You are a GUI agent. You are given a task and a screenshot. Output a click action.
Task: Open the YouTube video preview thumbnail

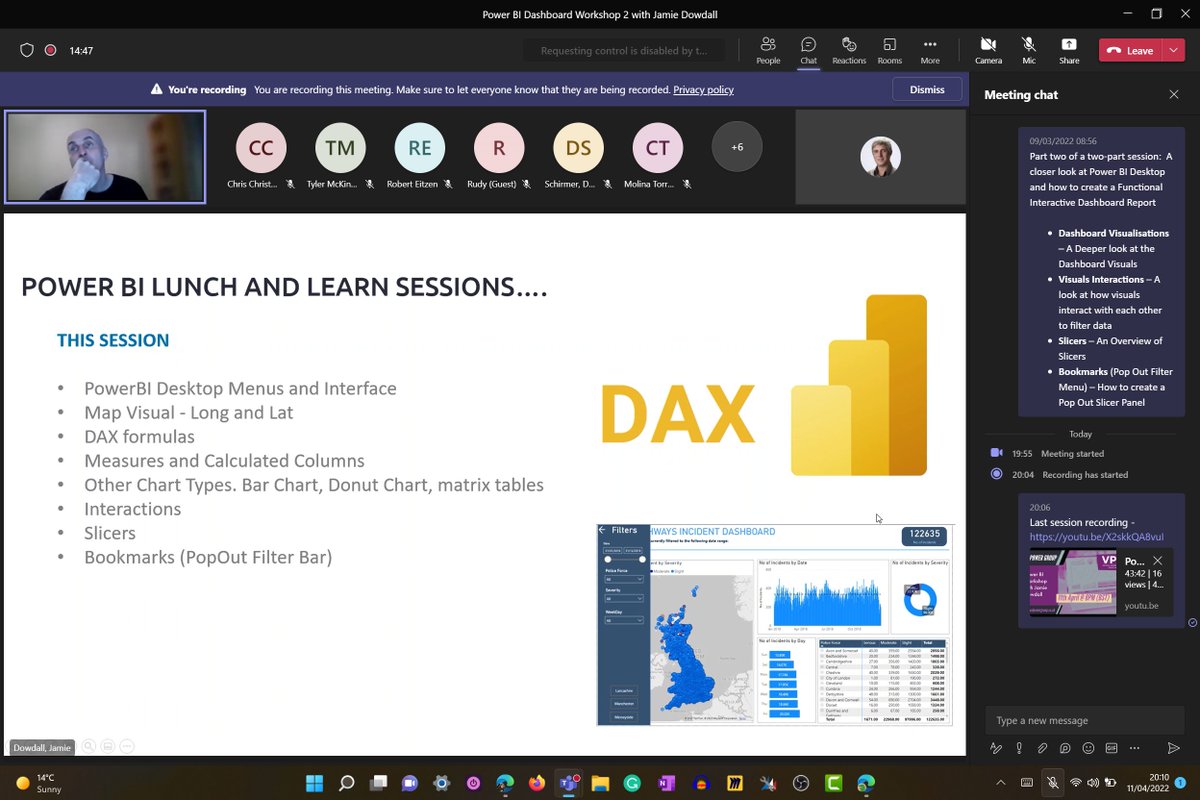coord(1073,582)
